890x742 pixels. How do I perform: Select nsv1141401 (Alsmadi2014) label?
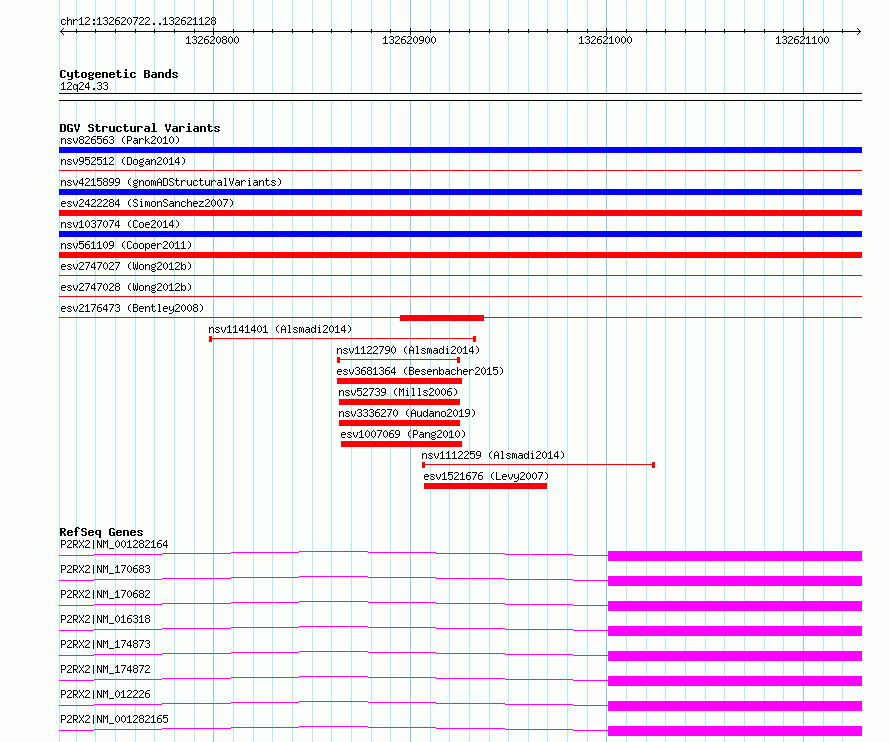point(280,329)
